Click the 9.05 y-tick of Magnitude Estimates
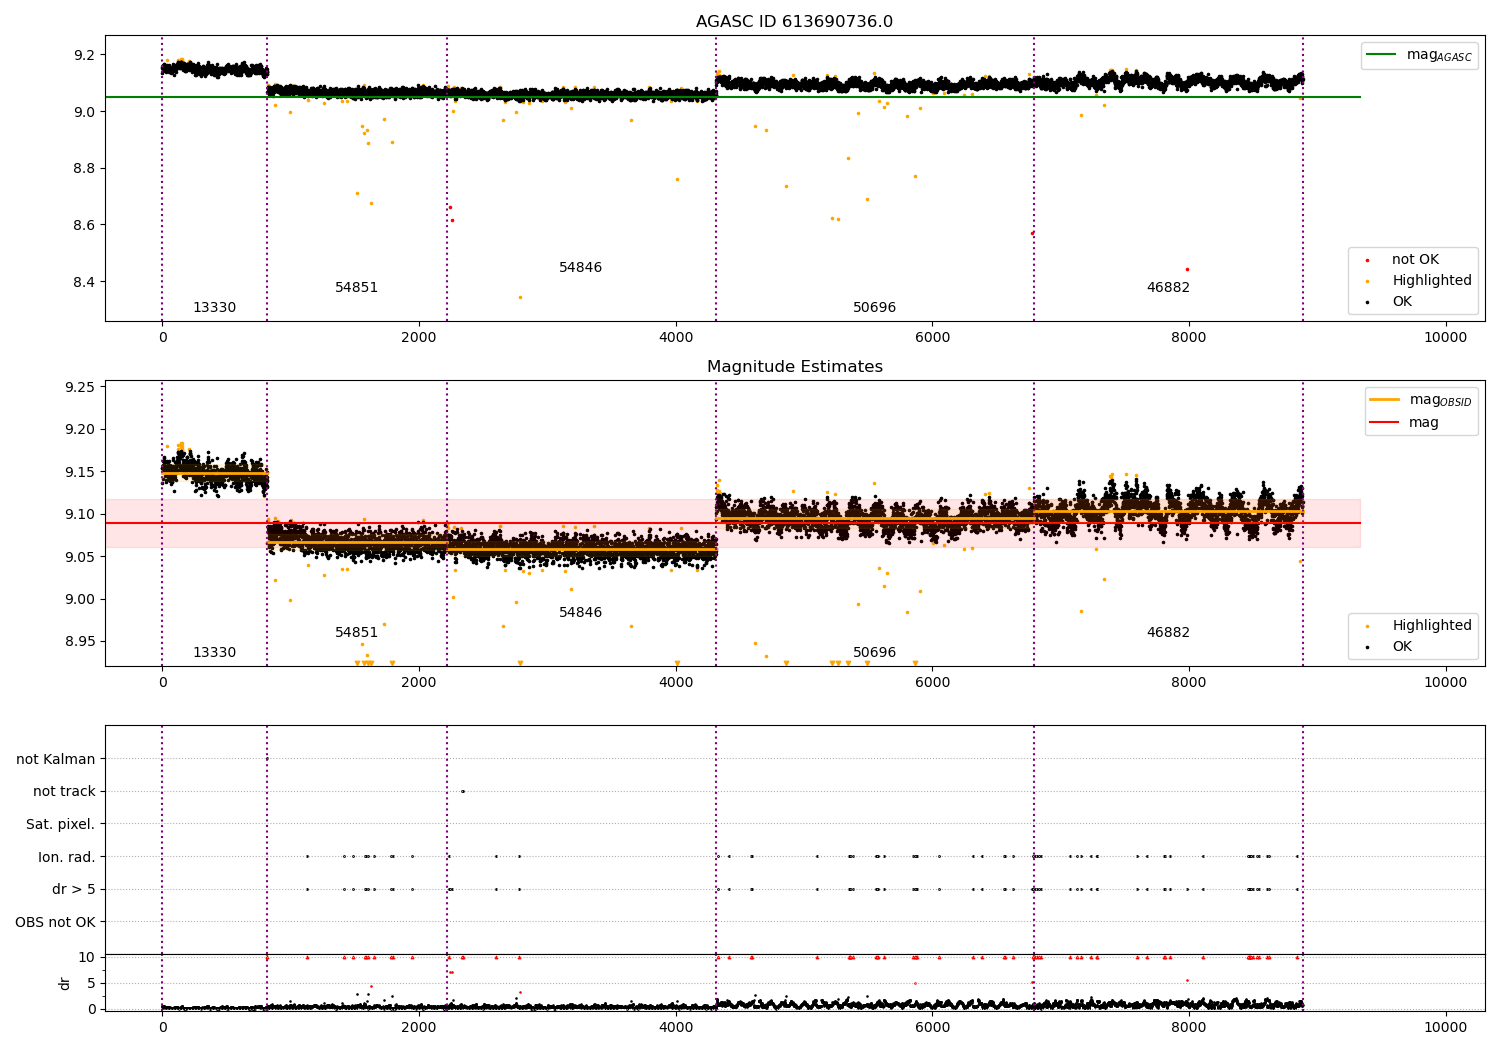The image size is (1500, 1050). point(82,558)
